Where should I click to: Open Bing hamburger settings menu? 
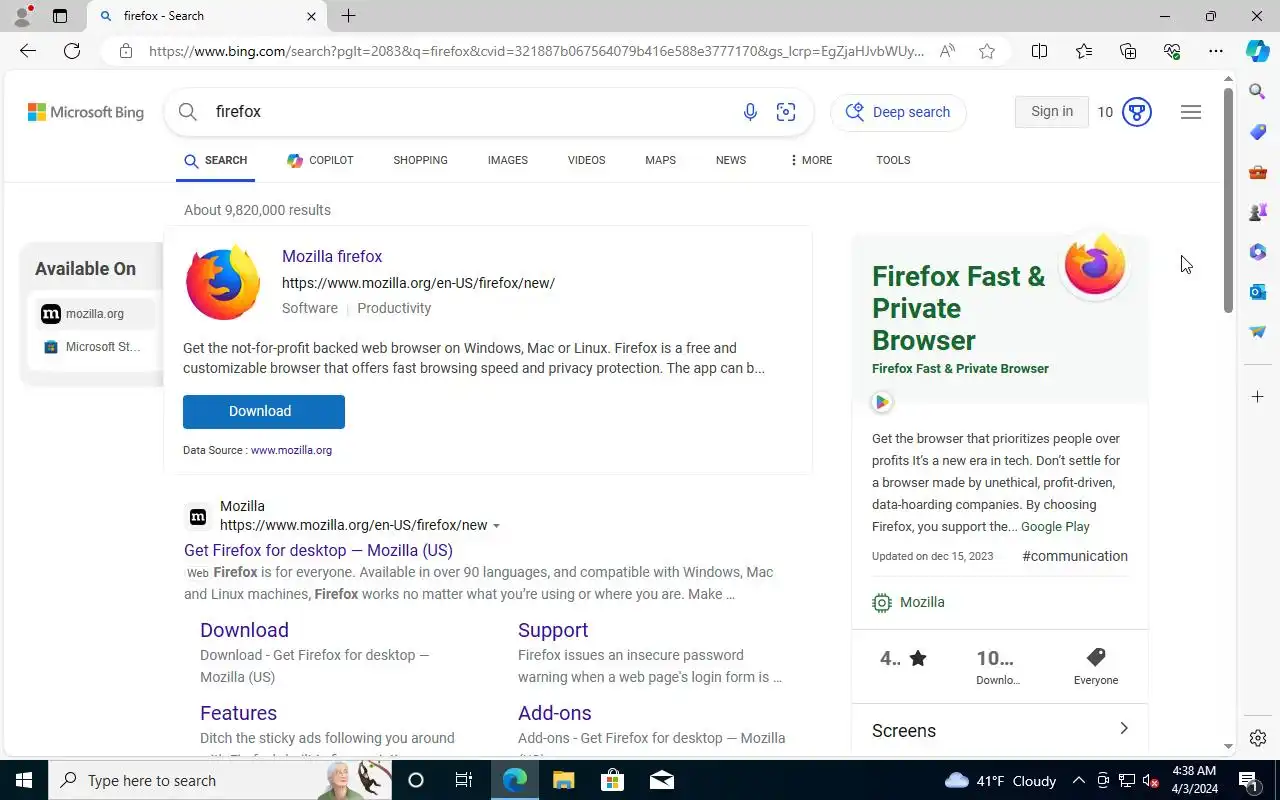[1191, 112]
